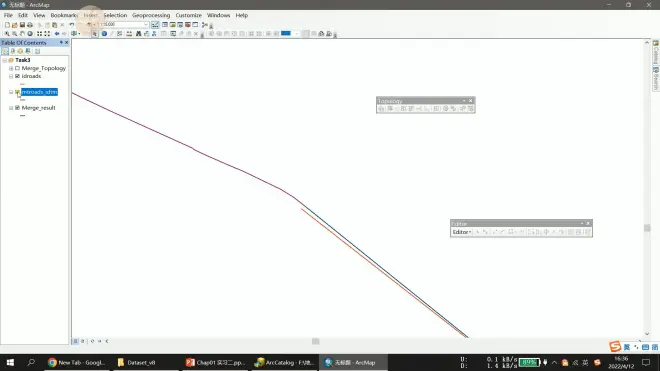The width and height of the screenshot is (660, 371).
Task: Expand the Merge_Topology layer
Action: [11, 68]
